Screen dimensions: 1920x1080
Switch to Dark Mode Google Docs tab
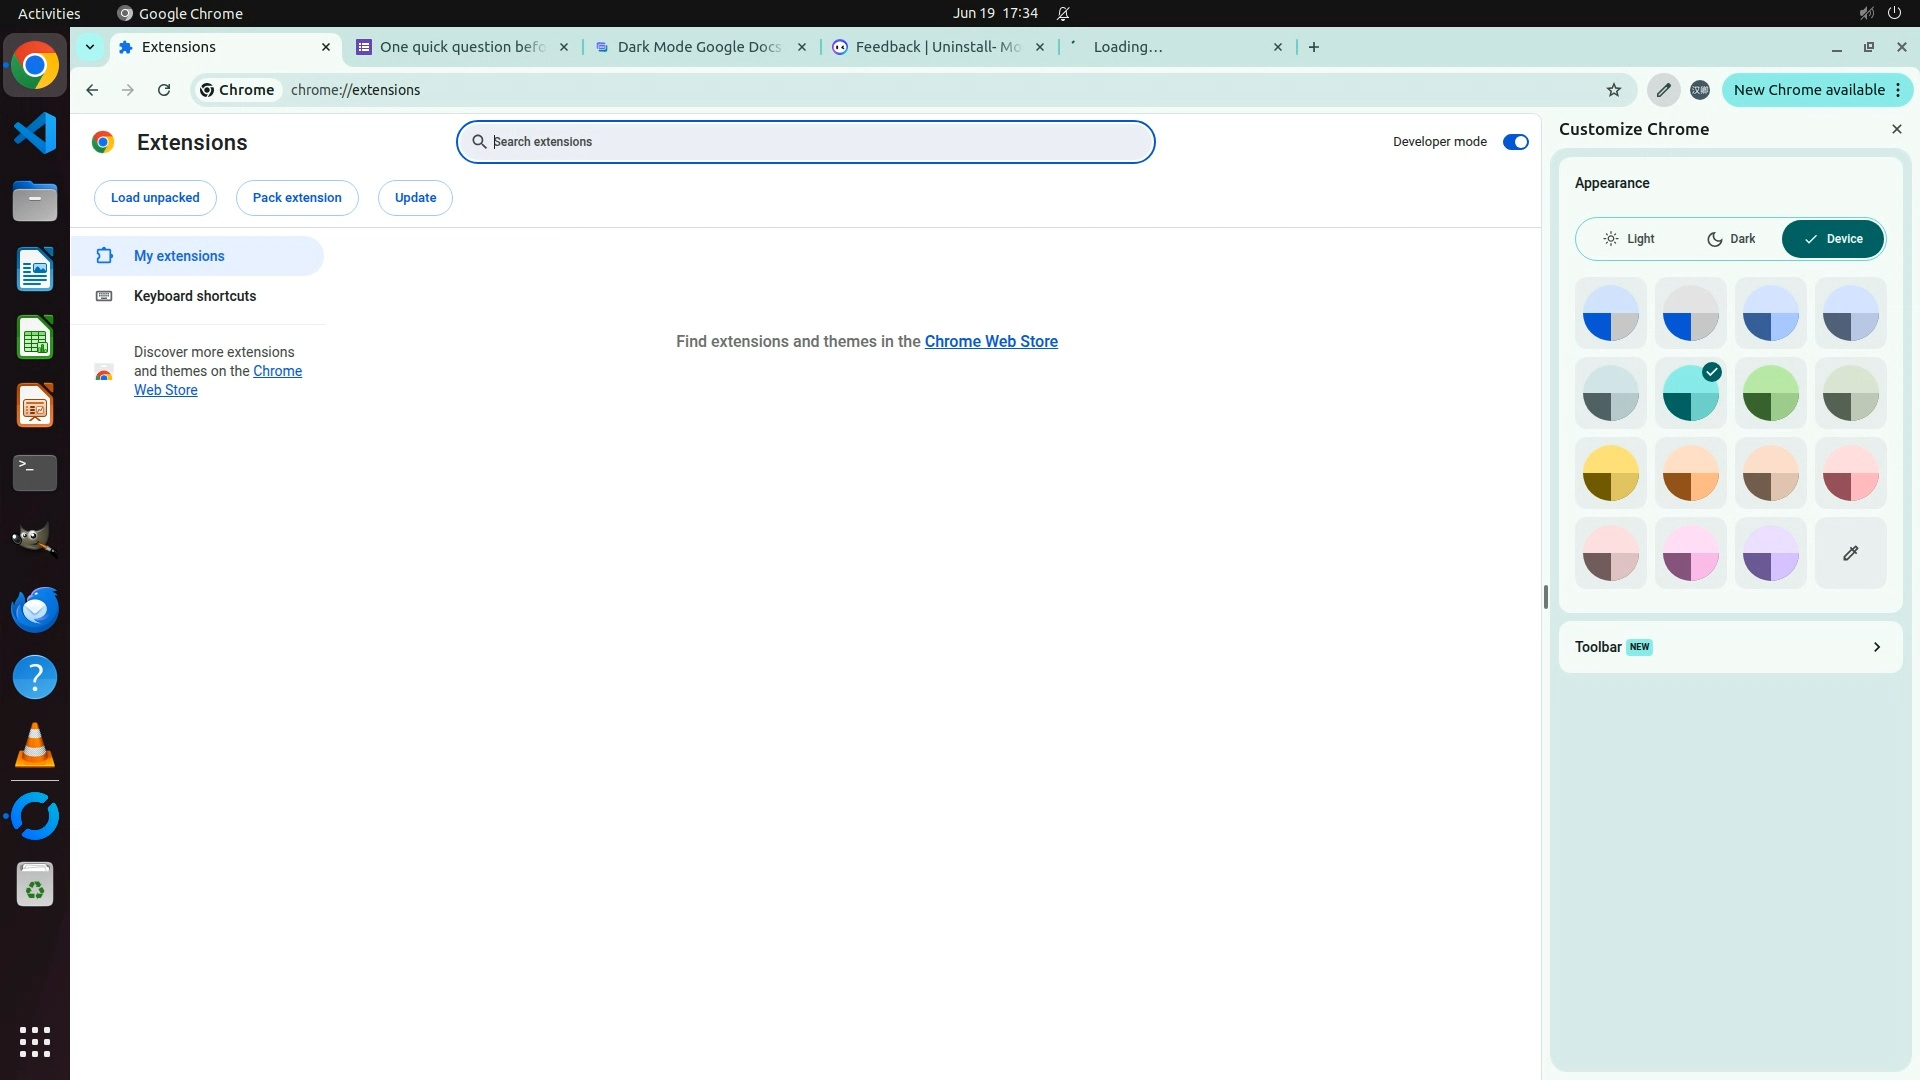[698, 47]
